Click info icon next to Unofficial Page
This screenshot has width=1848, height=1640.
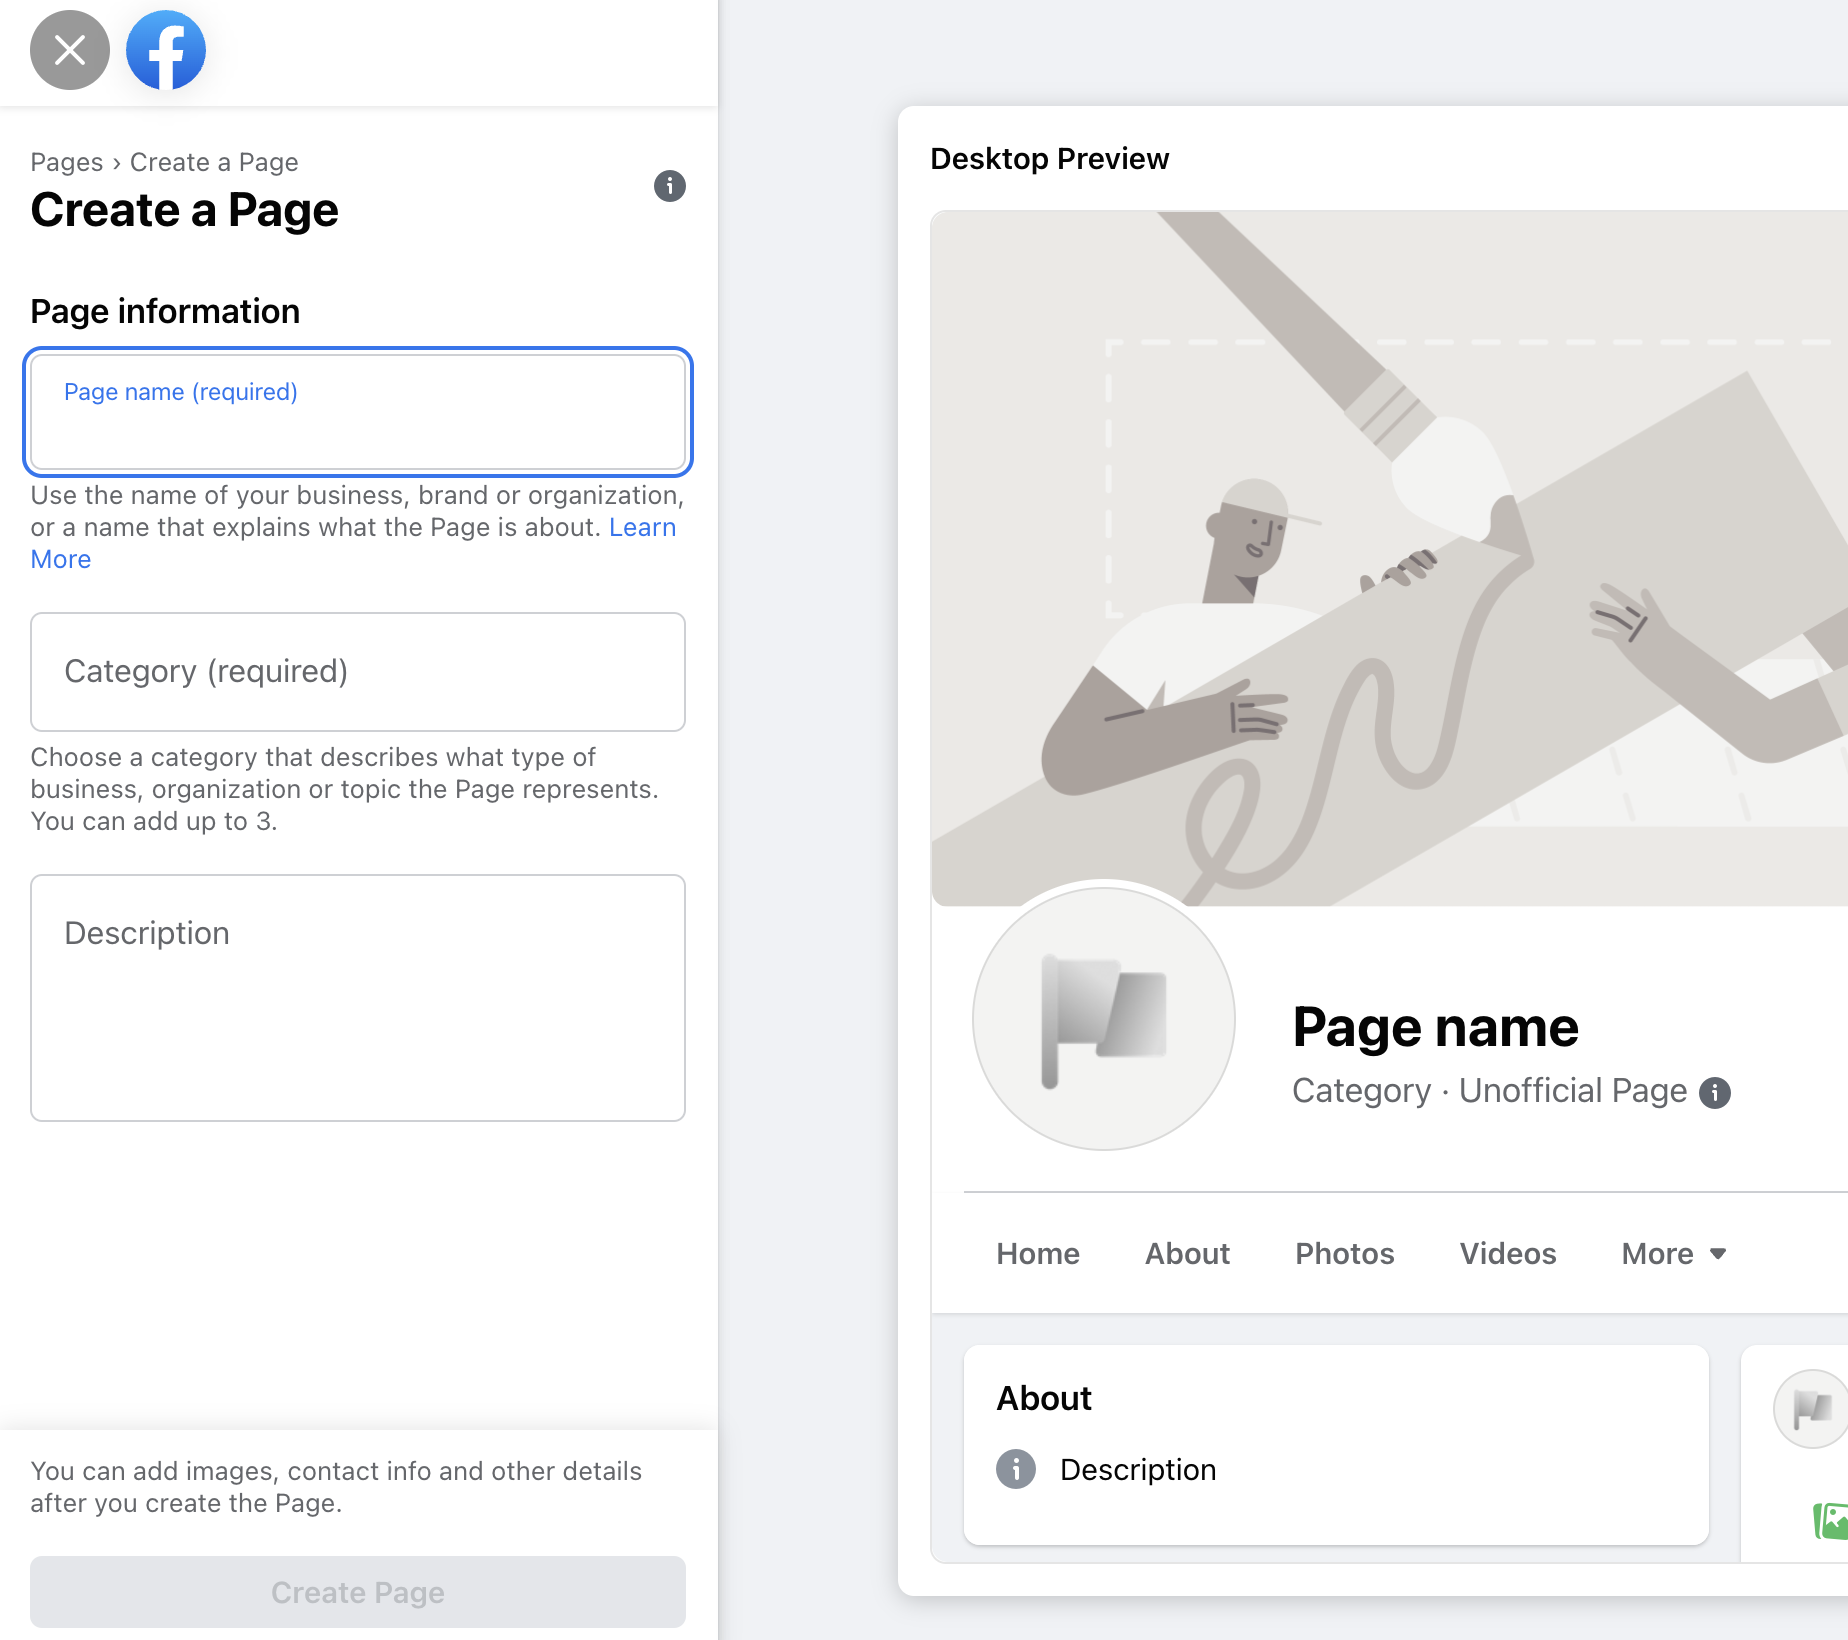tap(1715, 1093)
